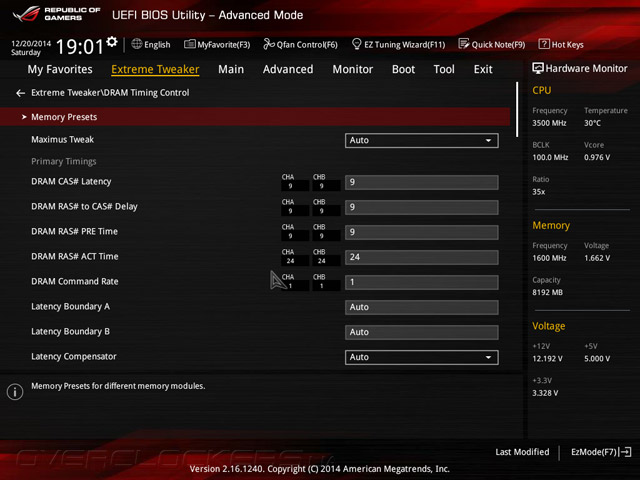Click the DRAM RAS# PRE Time field
Screen dimensions: 640x480
pos(422,232)
